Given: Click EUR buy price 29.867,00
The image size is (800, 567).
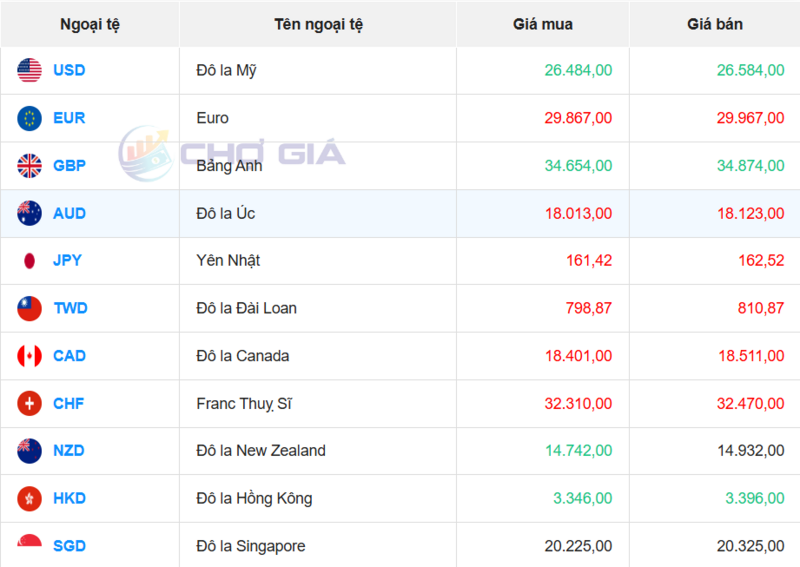Looking at the screenshot, I should (578, 118).
